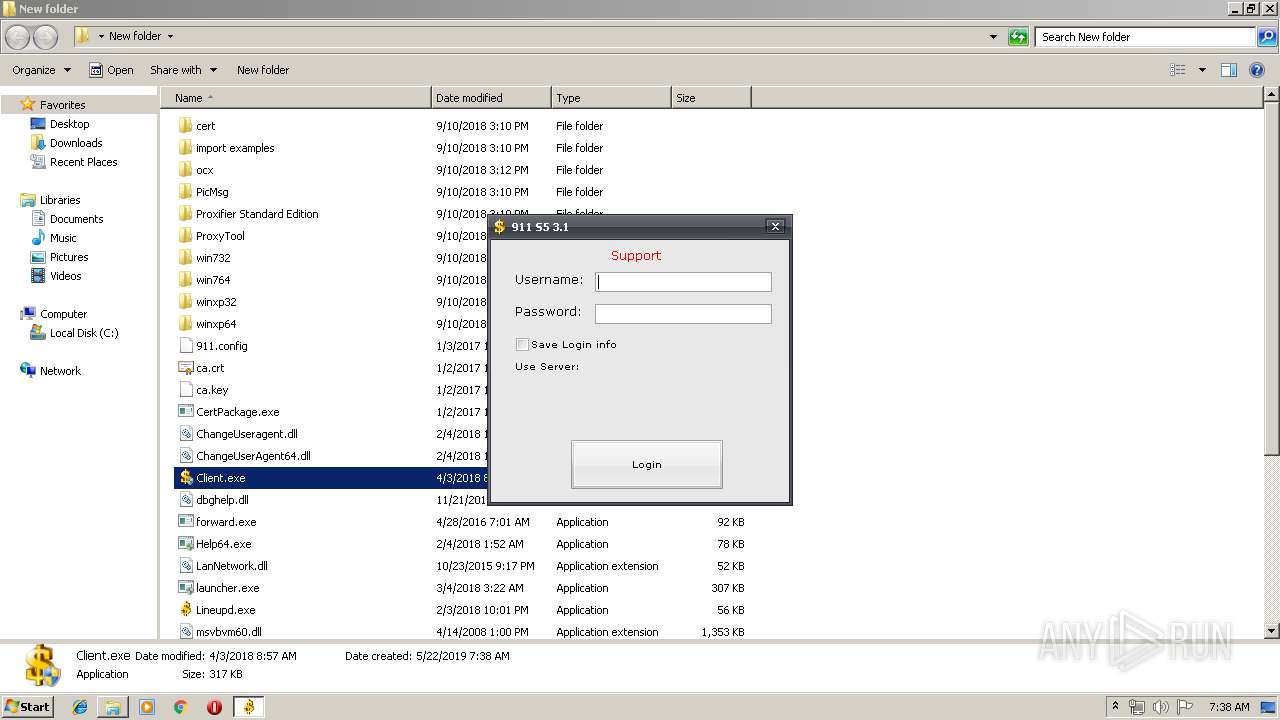The height and width of the screenshot is (720, 1280).
Task: Click the 911 S5 taskbar icon
Action: pyautogui.click(x=248, y=707)
